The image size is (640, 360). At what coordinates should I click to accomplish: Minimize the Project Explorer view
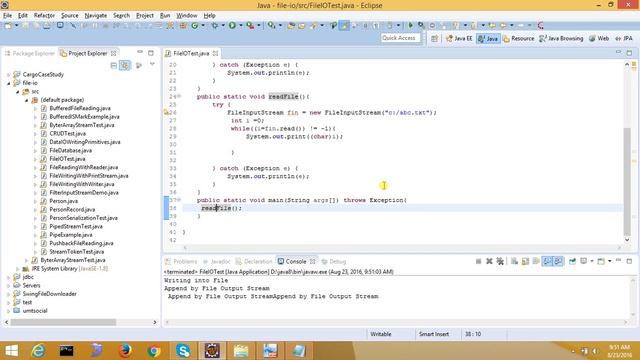pos(140,53)
